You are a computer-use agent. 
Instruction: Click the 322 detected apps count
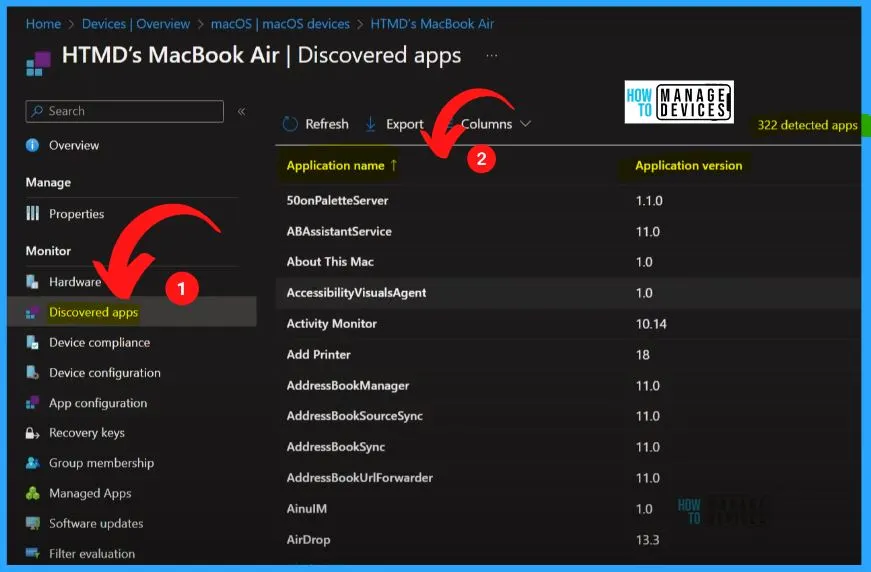[807, 126]
